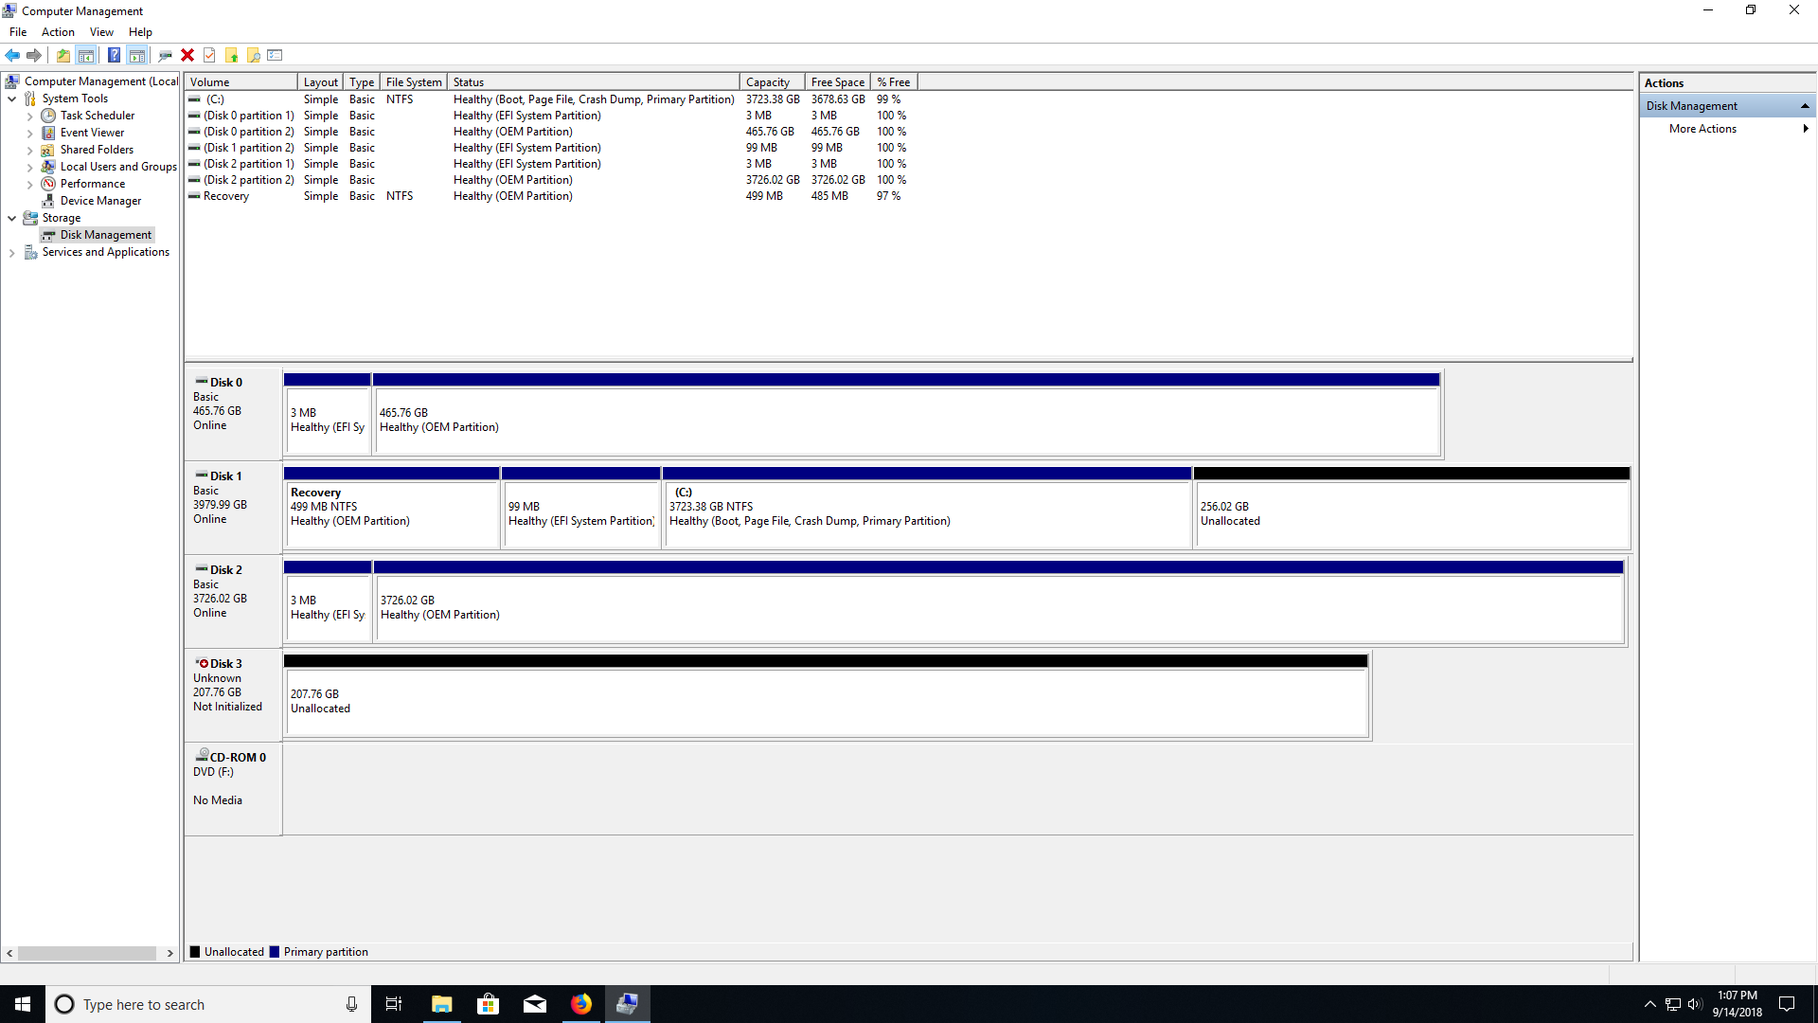Click the red X delete icon
The height and width of the screenshot is (1023, 1818).
[187, 55]
